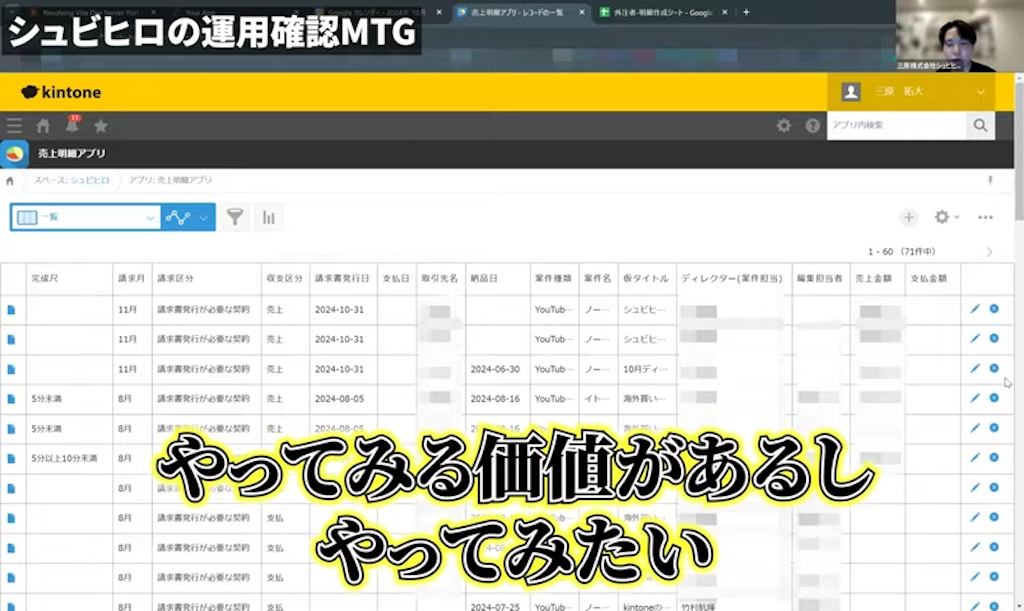Image resolution: width=1024 pixels, height=611 pixels.
Task: Open the hamburger menu in the header
Action: tap(13, 126)
